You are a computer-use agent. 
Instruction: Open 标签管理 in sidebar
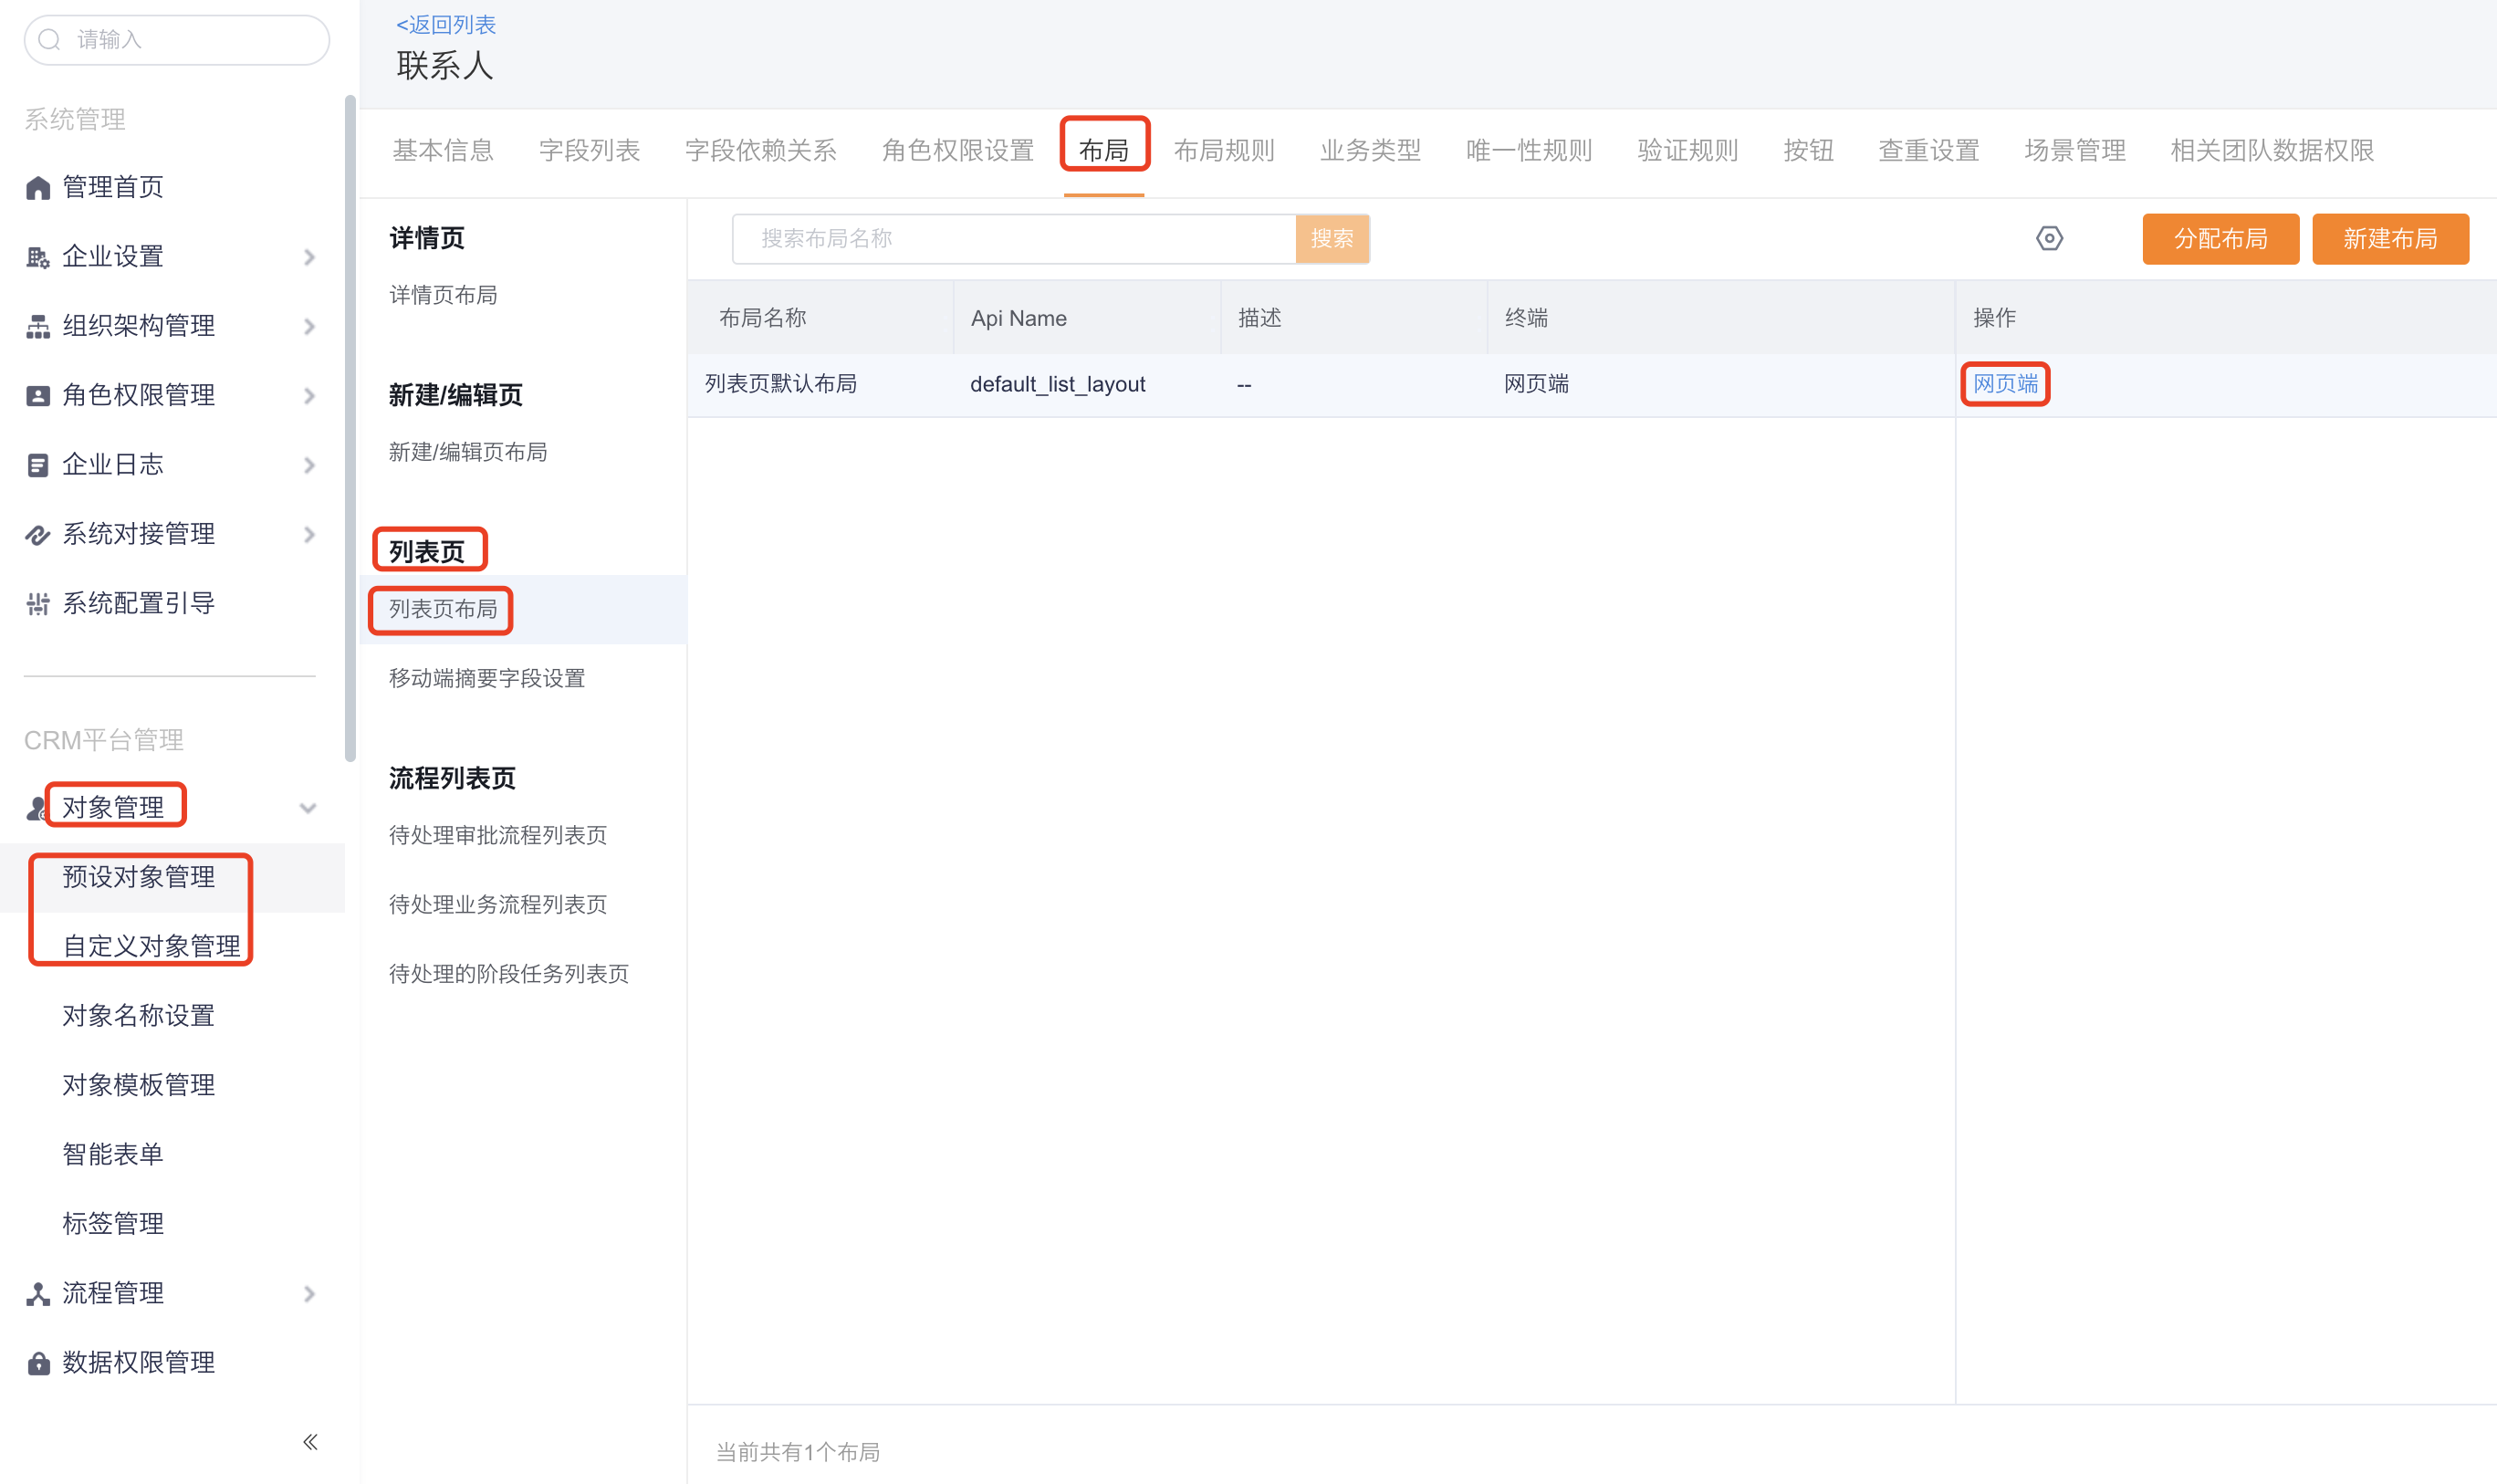(x=113, y=1224)
